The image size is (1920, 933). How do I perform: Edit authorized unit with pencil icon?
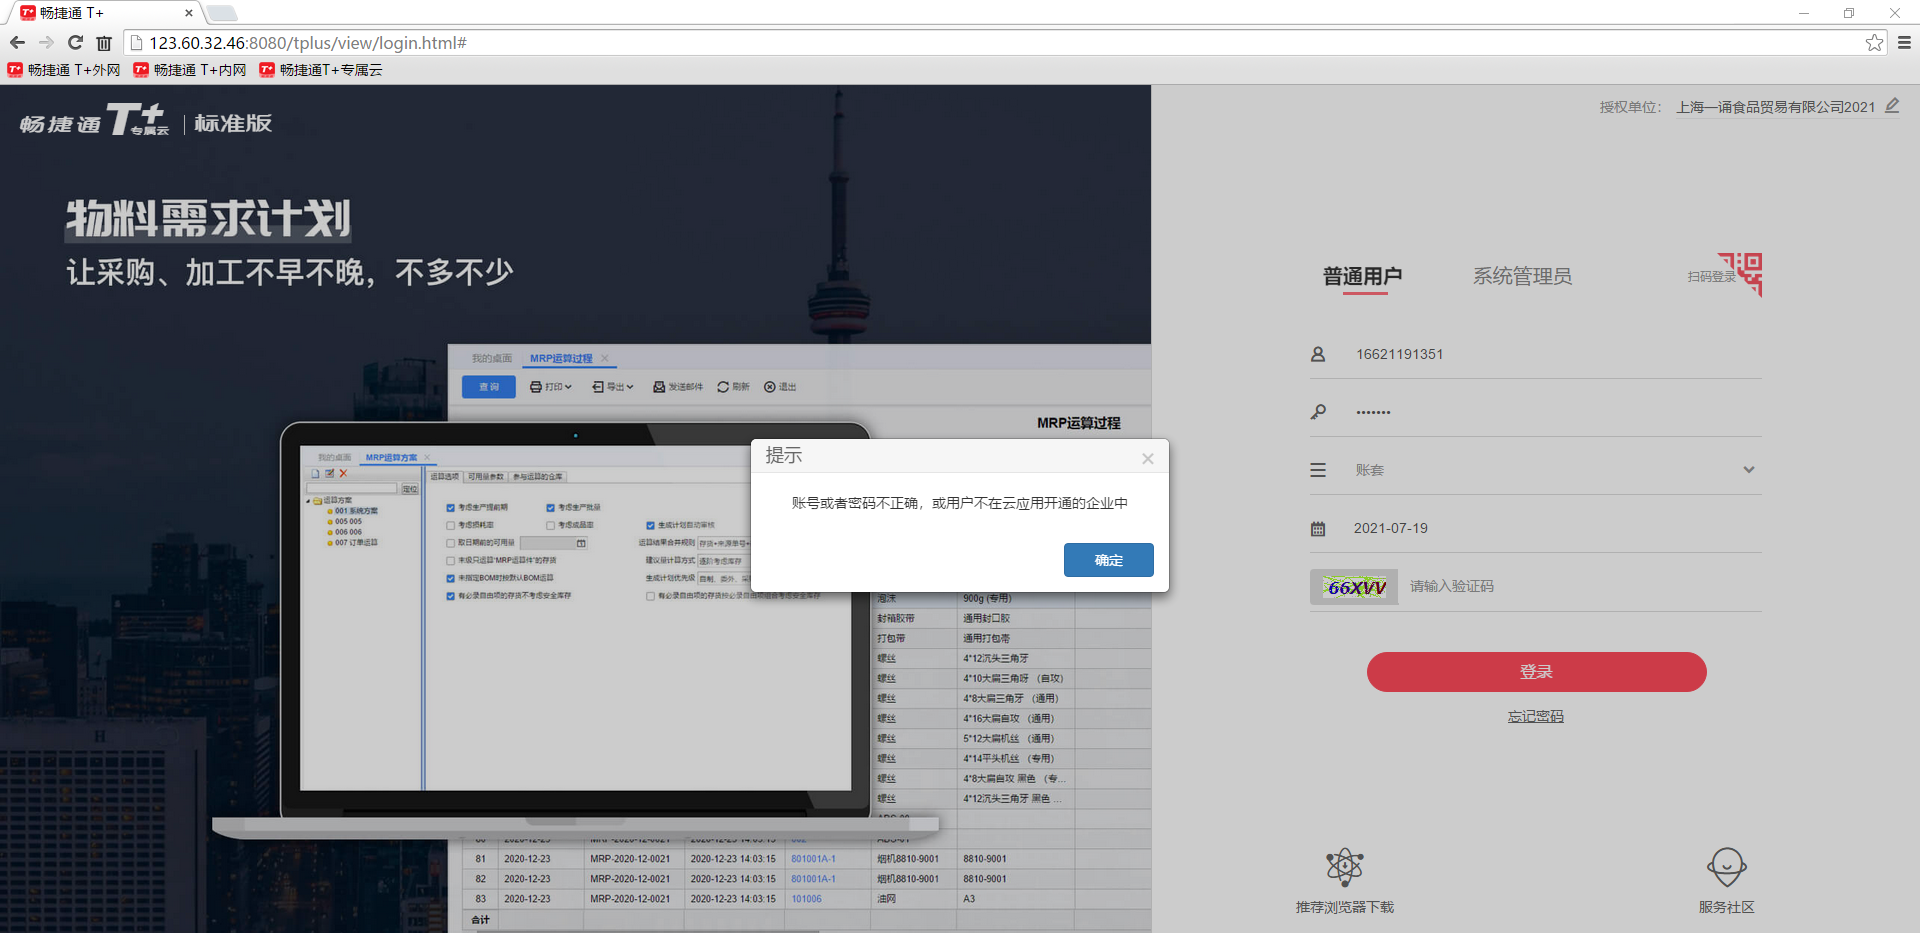point(1892,106)
